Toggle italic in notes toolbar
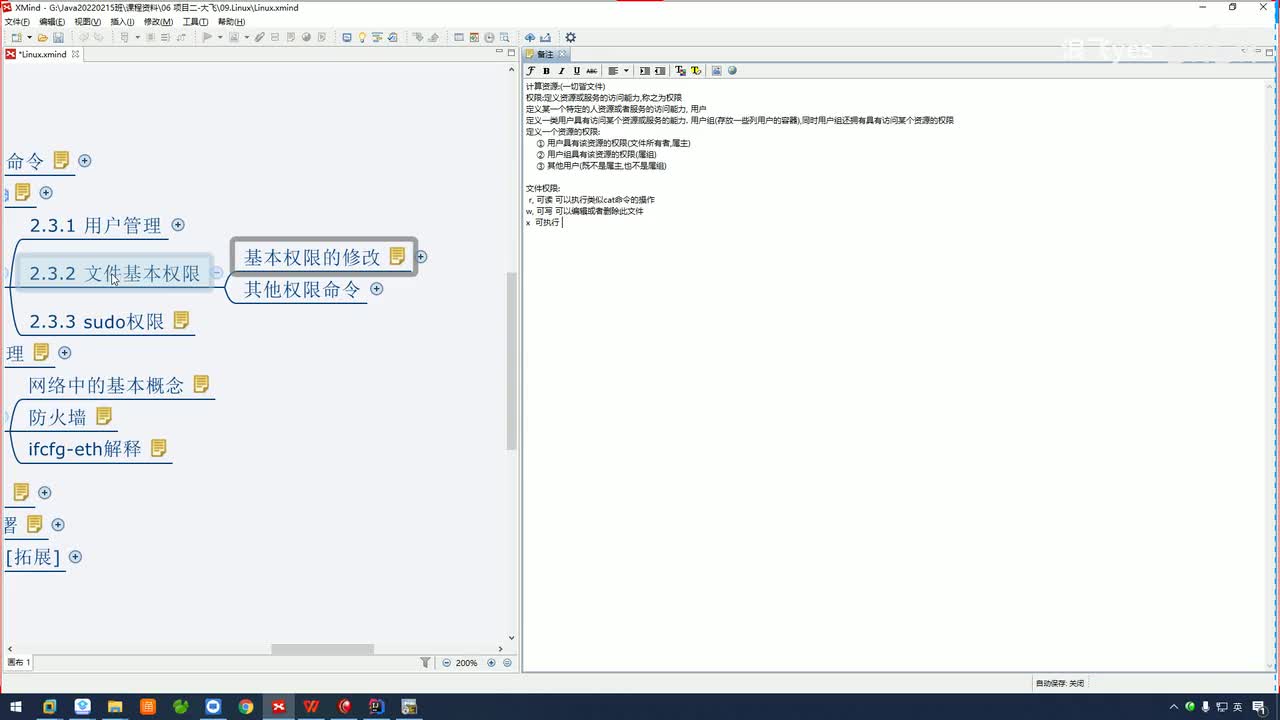The image size is (1280, 720). [x=561, y=71]
